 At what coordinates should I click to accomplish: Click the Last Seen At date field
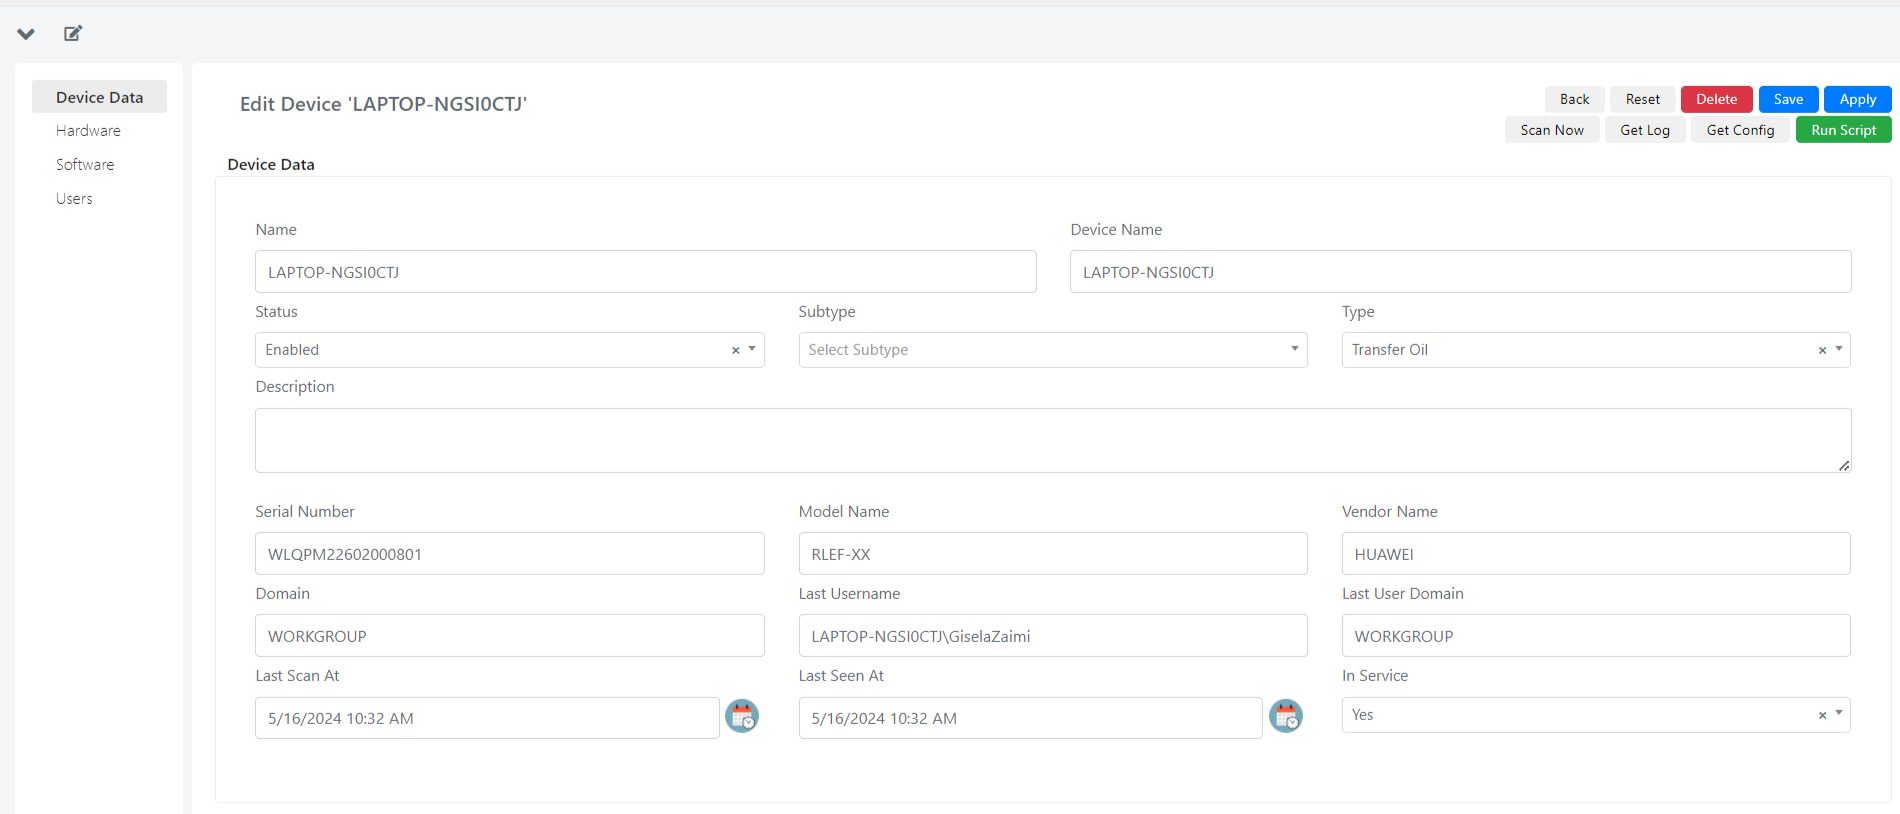(x=1030, y=718)
